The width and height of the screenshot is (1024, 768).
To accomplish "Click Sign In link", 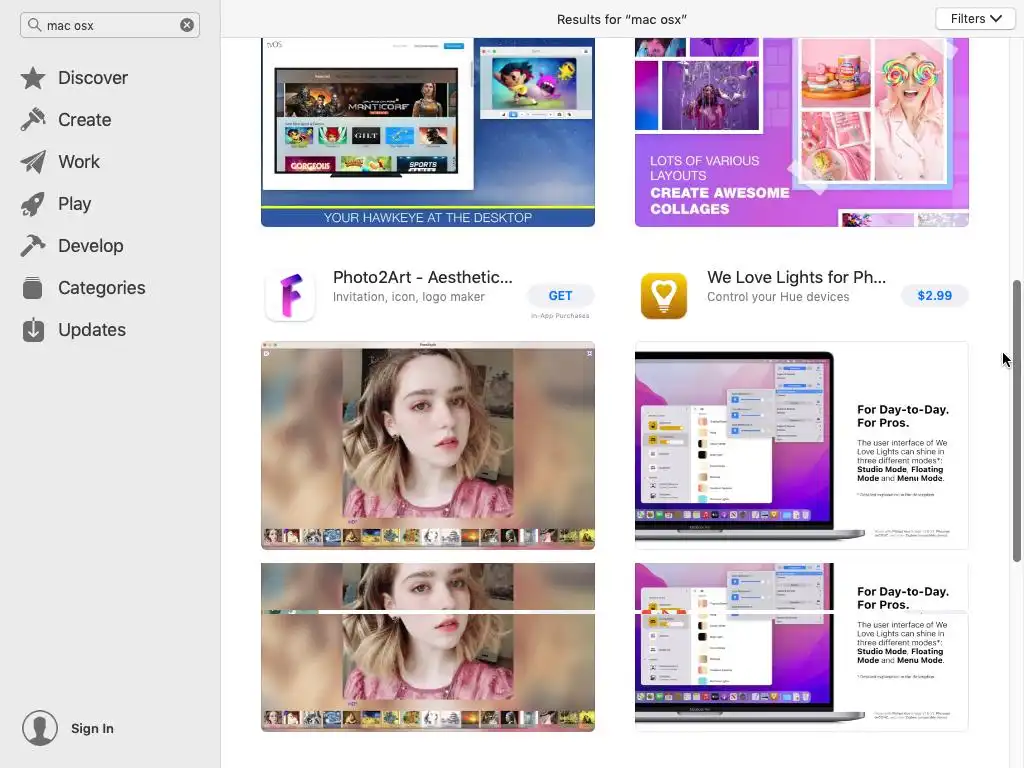I will tap(92, 728).
